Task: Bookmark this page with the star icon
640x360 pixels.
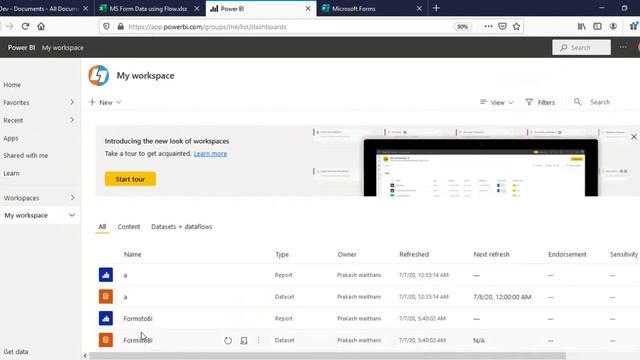Action: (x=516, y=27)
